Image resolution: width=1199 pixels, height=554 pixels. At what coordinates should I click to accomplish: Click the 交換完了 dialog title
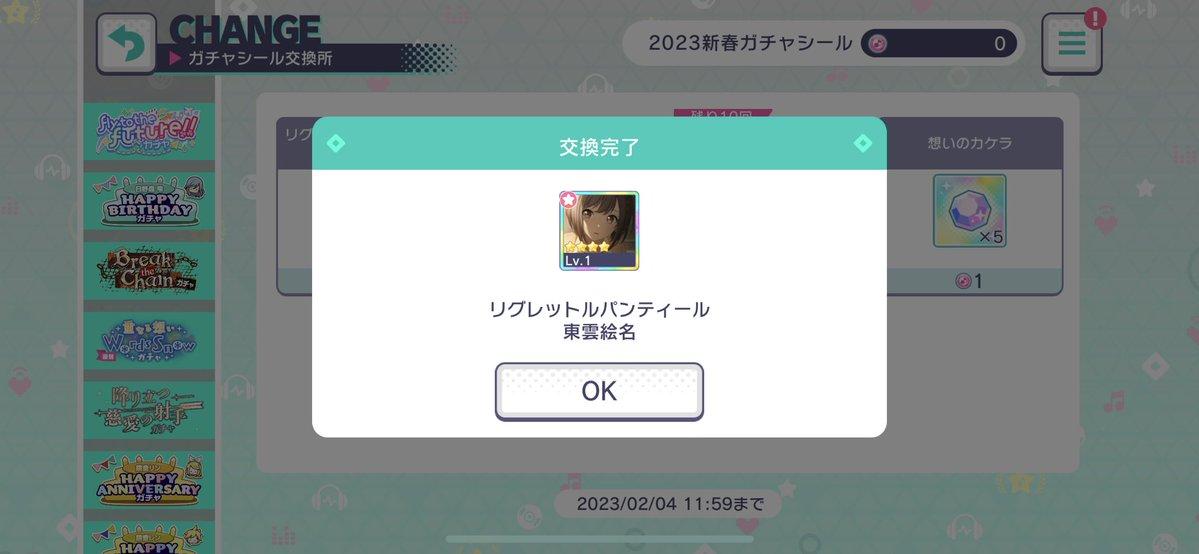[599, 147]
